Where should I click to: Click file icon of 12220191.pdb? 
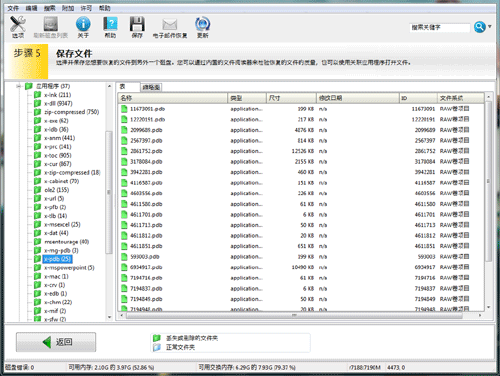pos(124,119)
